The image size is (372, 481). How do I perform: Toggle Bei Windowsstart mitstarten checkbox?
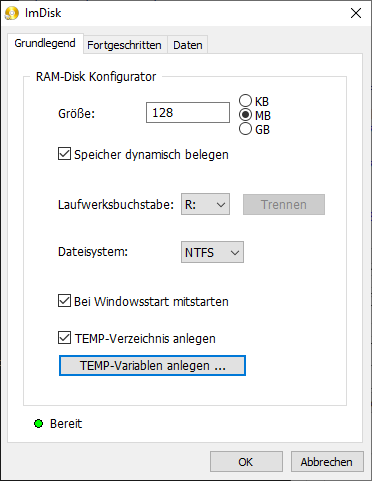[x=64, y=301]
